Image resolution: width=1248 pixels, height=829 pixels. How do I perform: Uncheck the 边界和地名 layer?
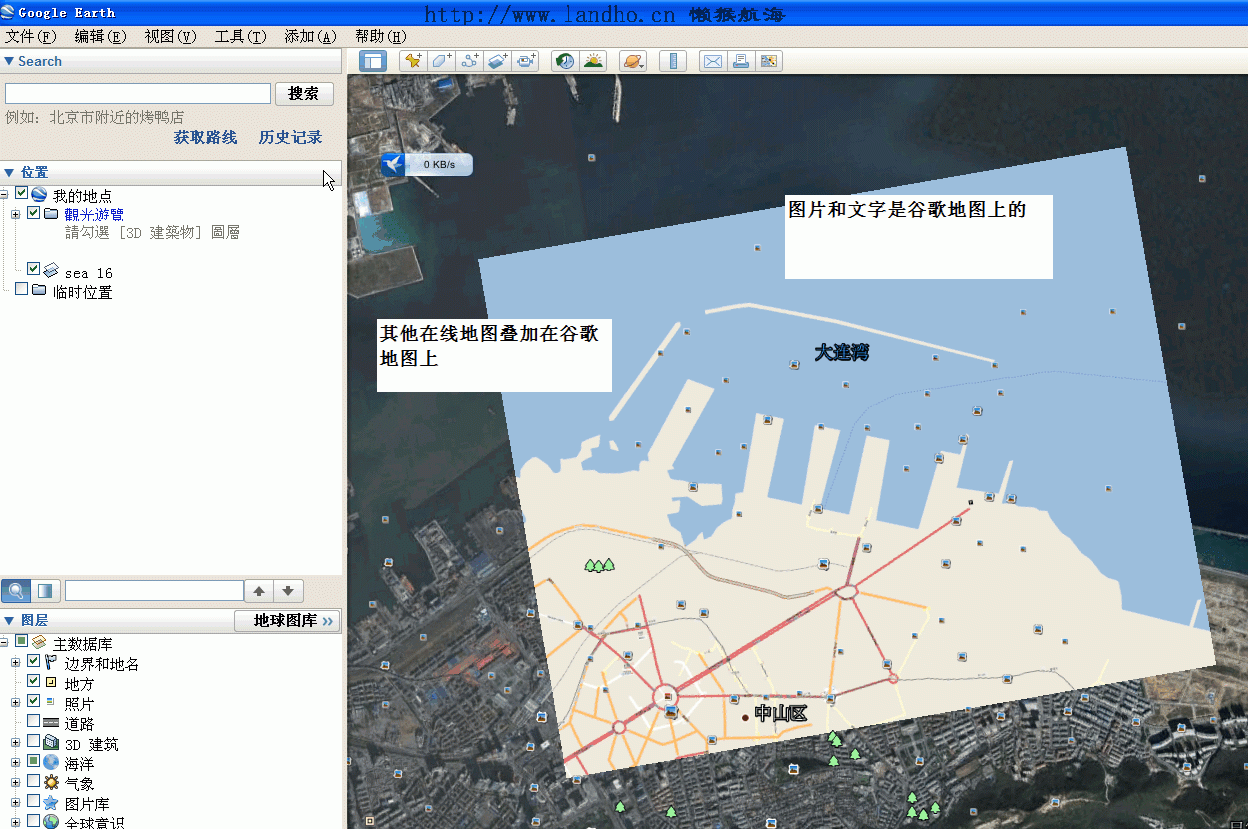tap(34, 662)
